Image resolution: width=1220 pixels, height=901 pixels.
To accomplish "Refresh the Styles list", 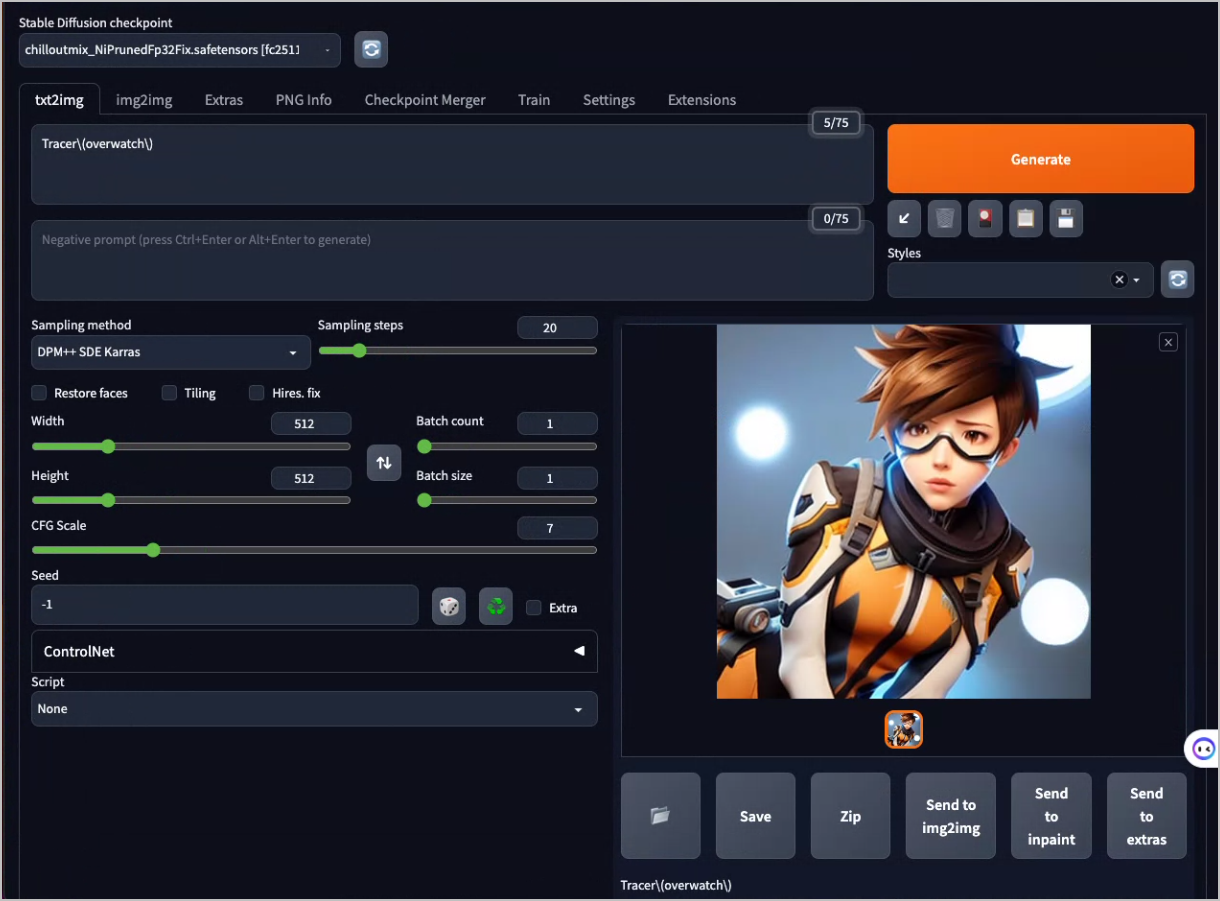I will [1177, 280].
